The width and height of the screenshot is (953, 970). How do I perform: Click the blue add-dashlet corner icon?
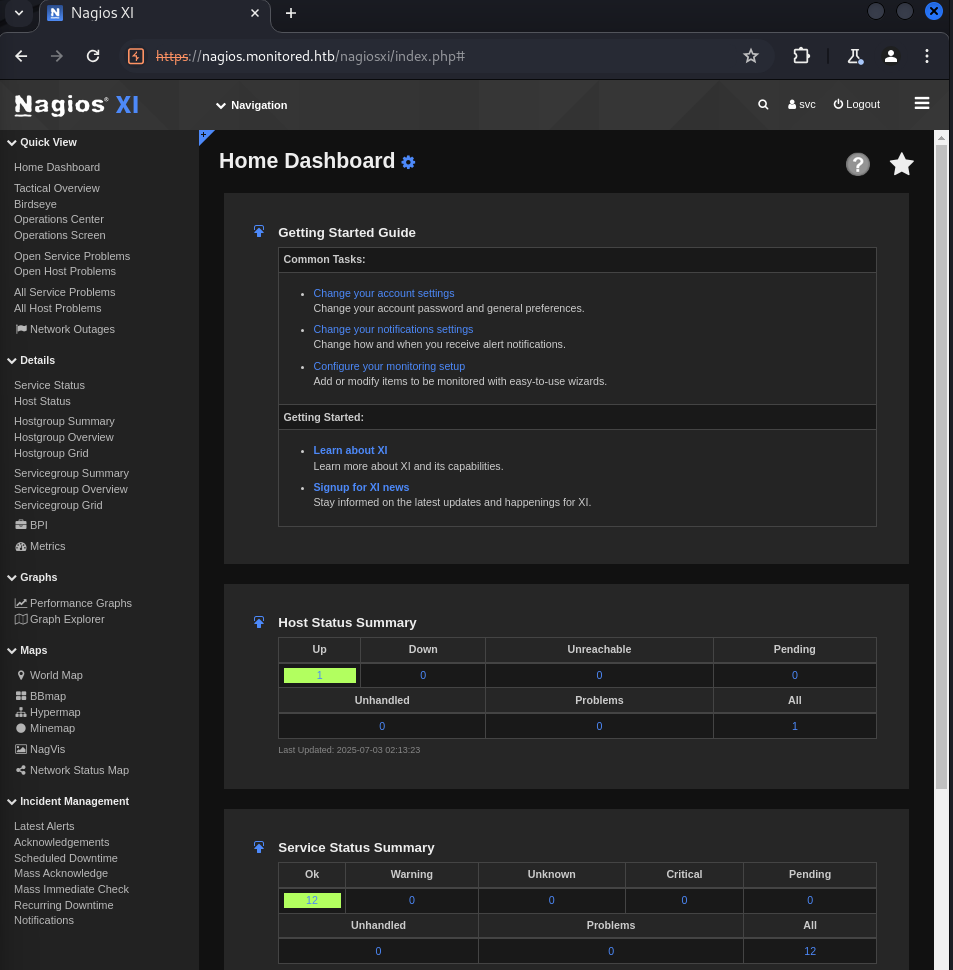tap(205, 136)
